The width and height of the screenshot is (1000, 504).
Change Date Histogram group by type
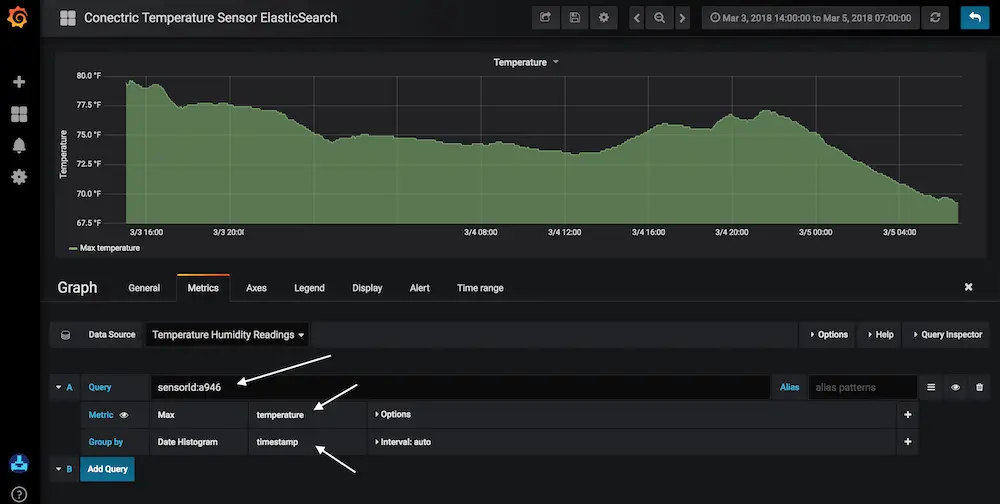198,441
